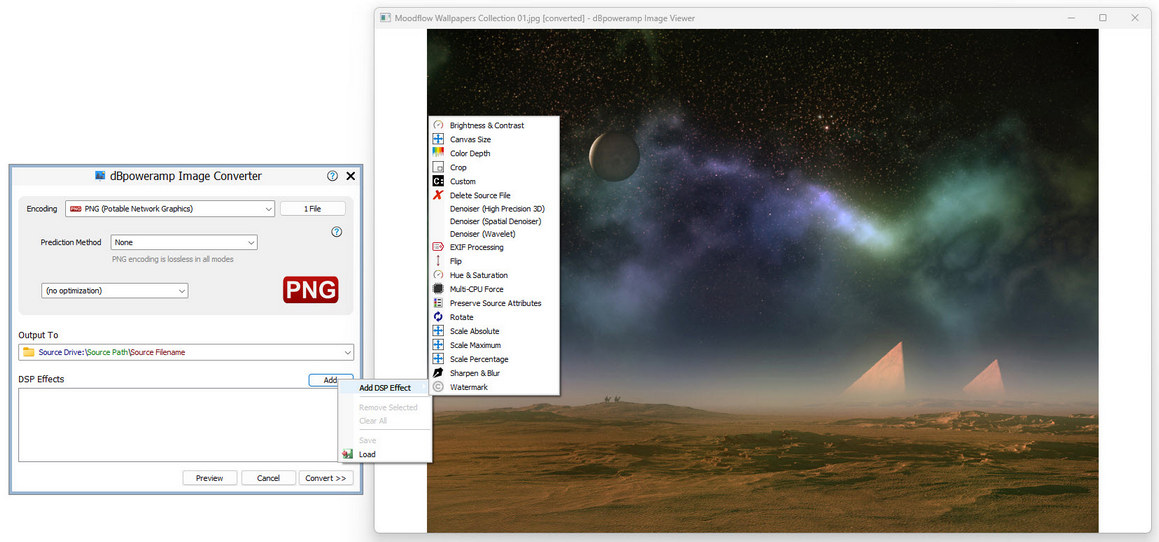Click the help icon in converter title bar
Viewport: 1159px width, 542px height.
[333, 176]
